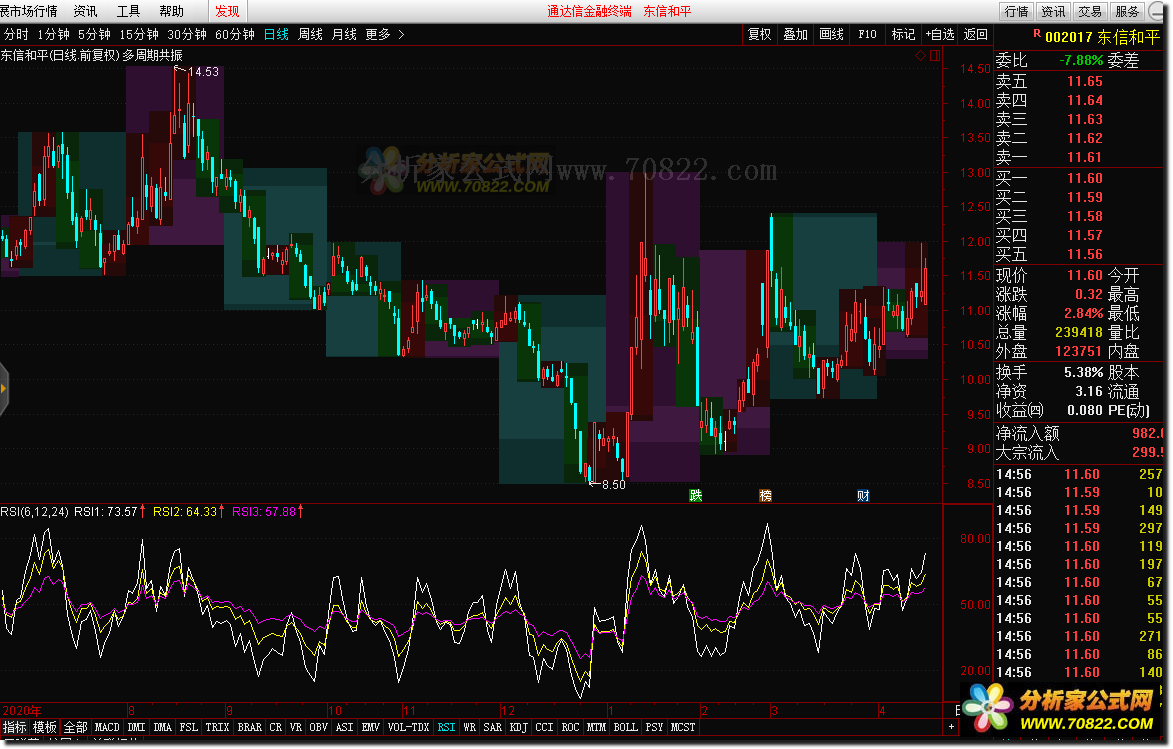Select the 模板 tab at the bottom
1173x749 pixels.
[45, 727]
